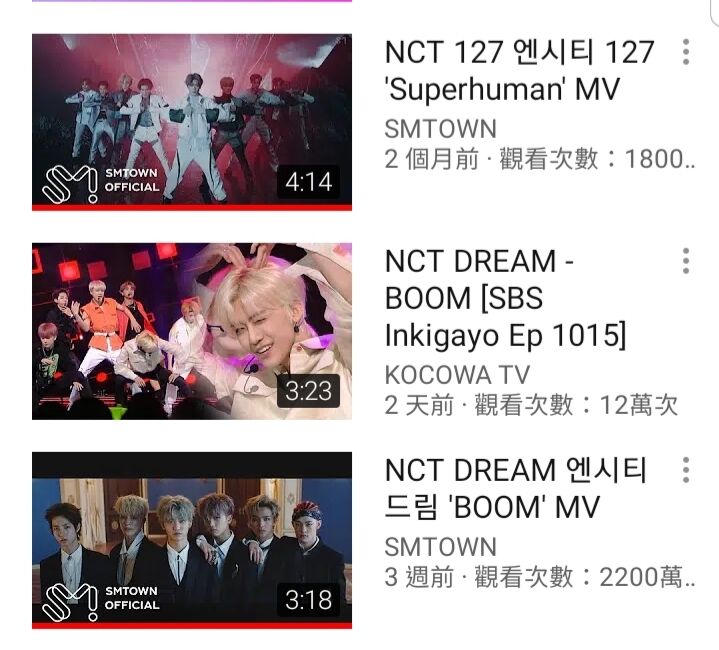Open more options for NCT DREAM Inkigayo video
The image size is (719, 650).
click(x=686, y=261)
